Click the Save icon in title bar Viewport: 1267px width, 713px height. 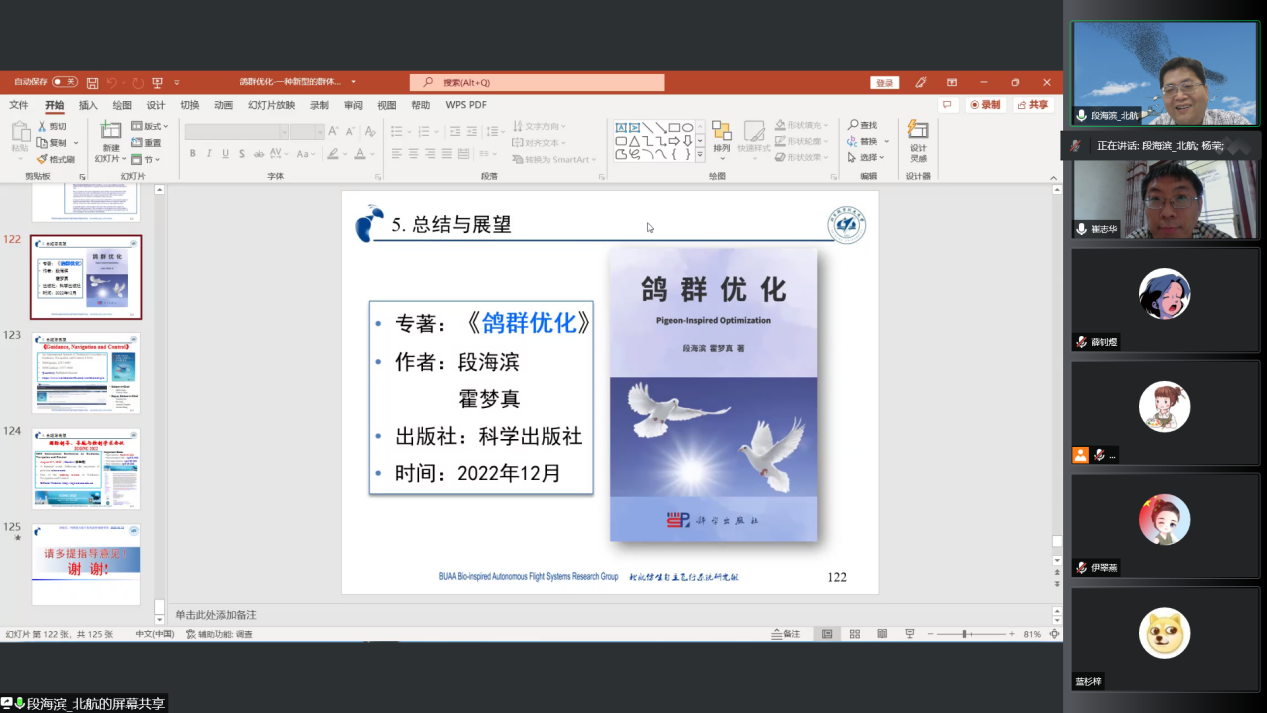(x=92, y=83)
